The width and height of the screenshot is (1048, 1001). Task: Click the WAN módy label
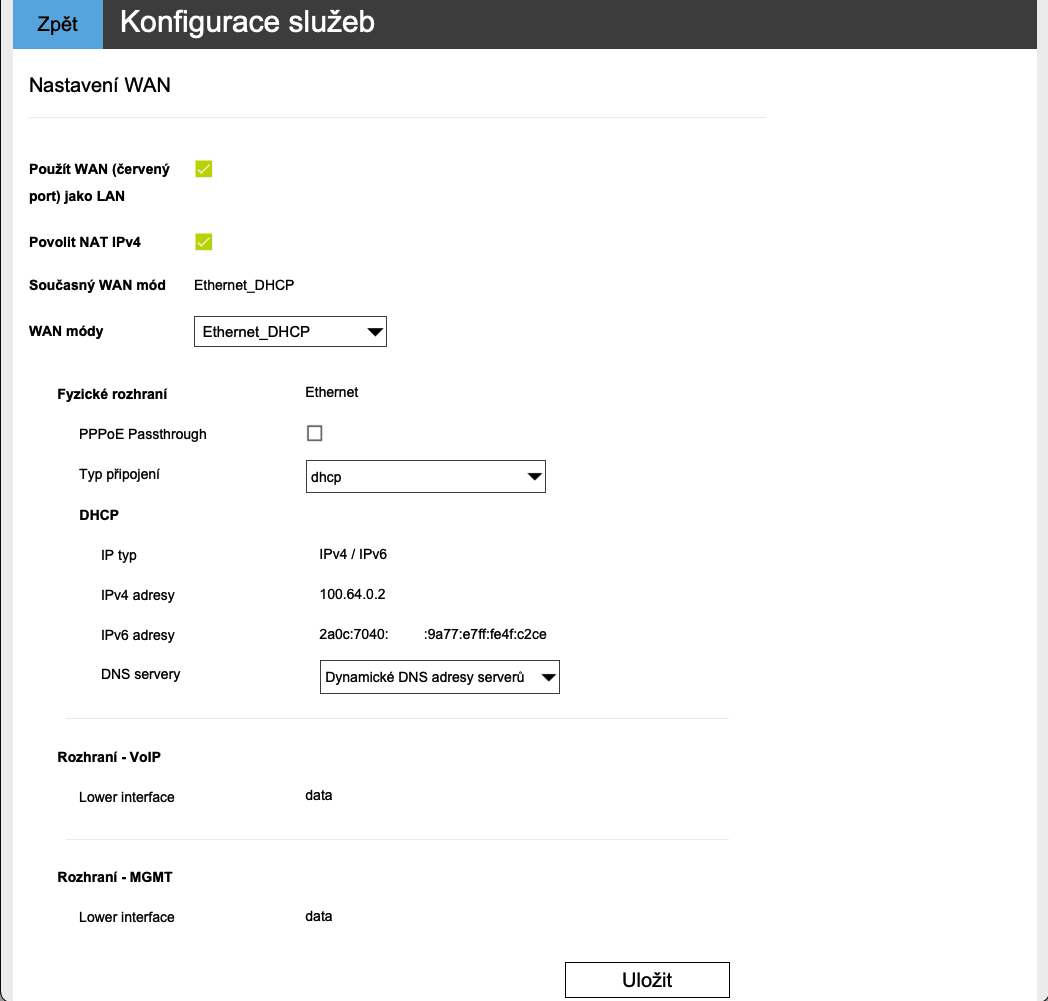point(66,331)
